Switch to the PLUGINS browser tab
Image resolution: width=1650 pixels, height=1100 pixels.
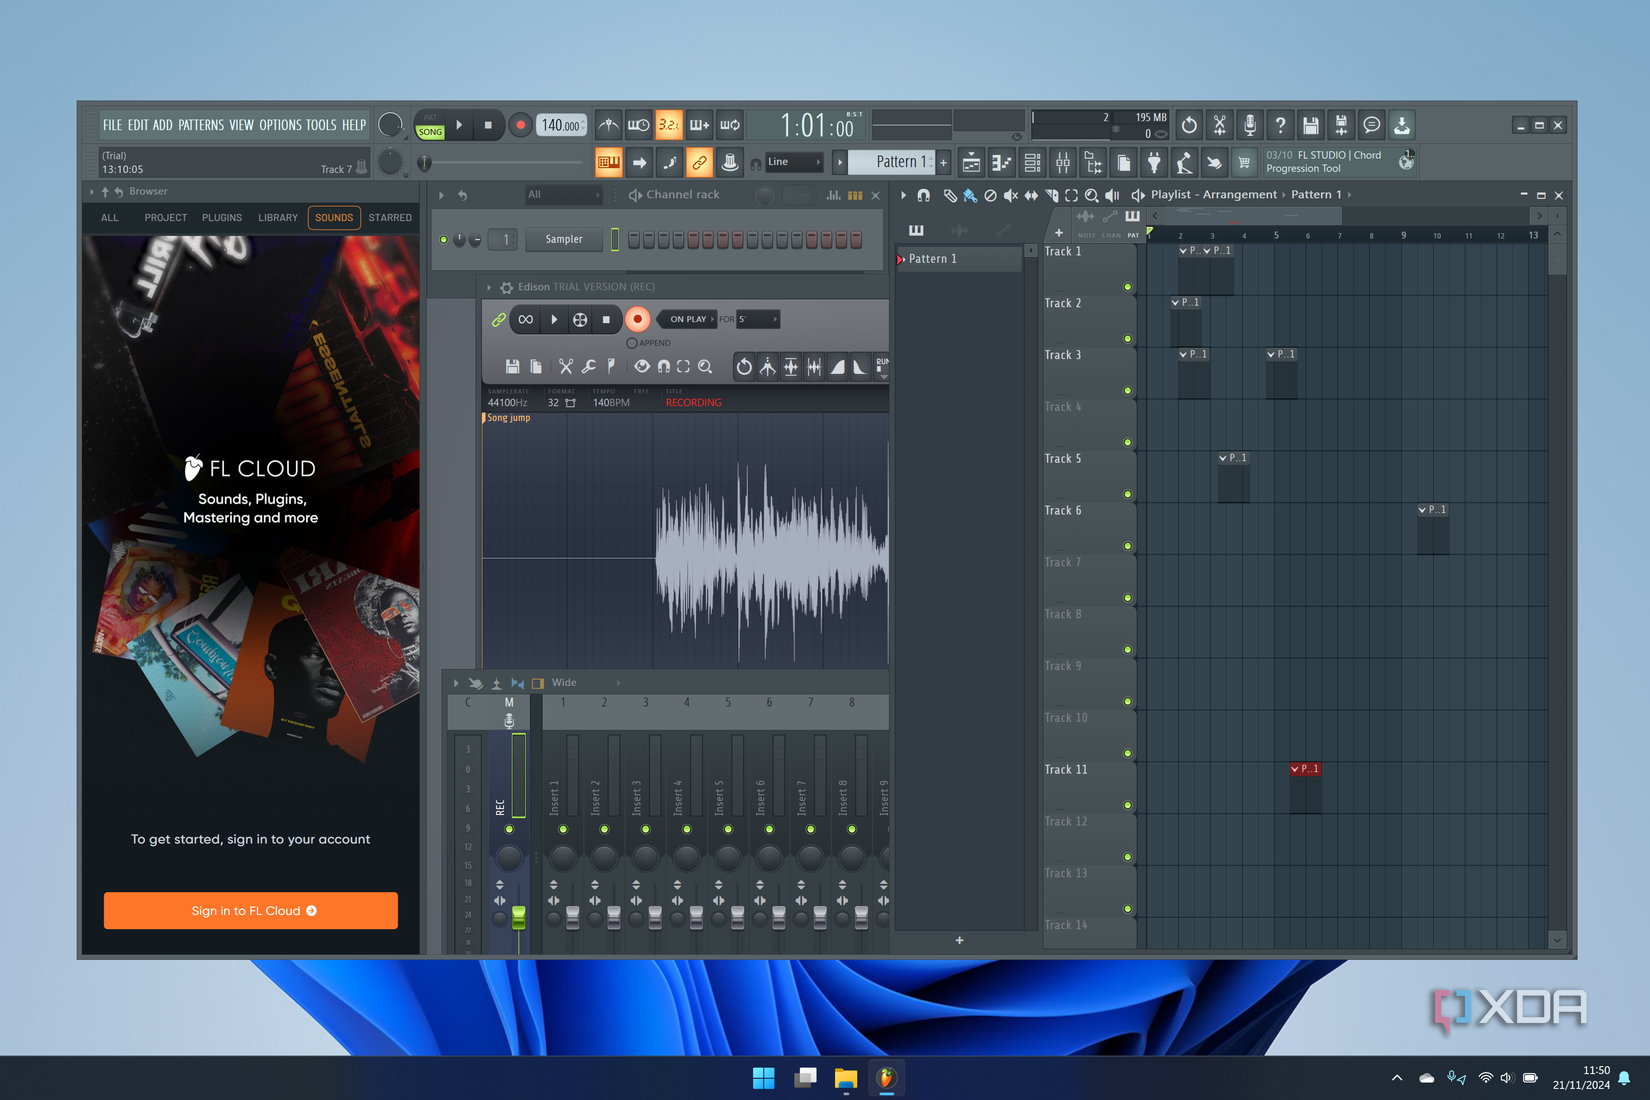point(222,217)
